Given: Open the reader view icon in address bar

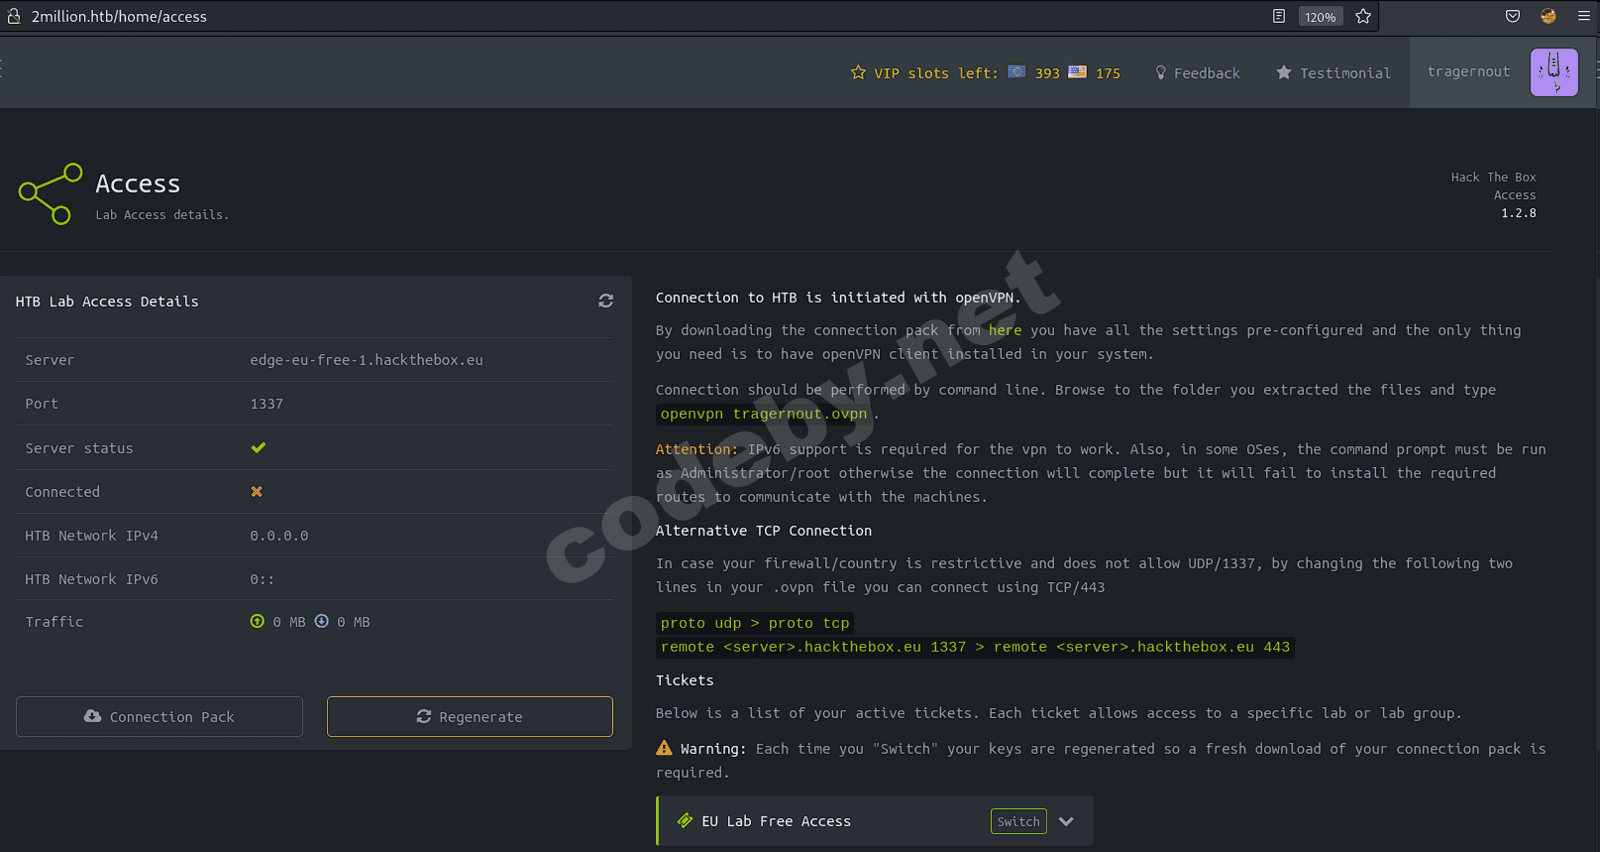Looking at the screenshot, I should (x=1279, y=16).
